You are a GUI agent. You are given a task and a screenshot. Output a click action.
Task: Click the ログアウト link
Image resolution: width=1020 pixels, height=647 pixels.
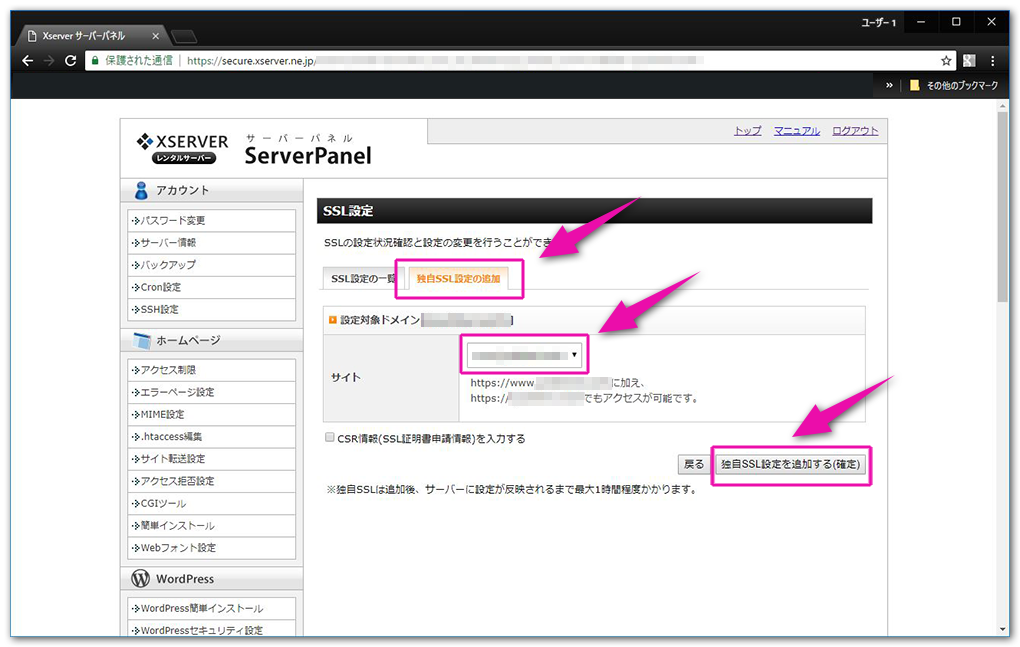[855, 130]
